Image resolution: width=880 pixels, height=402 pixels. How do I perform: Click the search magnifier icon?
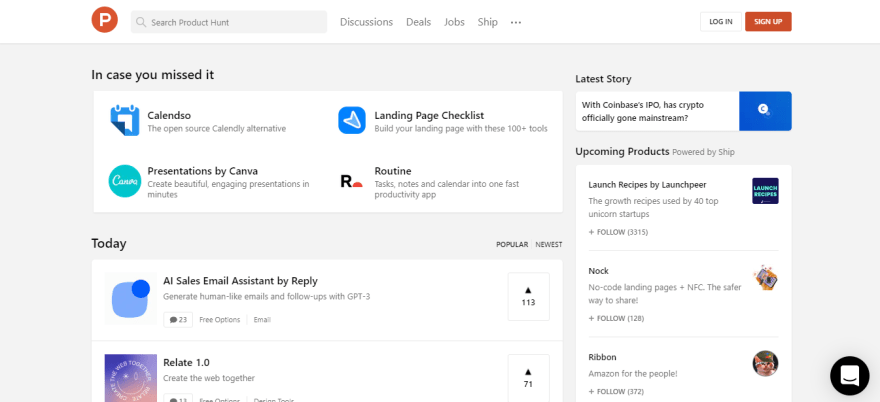[141, 22]
